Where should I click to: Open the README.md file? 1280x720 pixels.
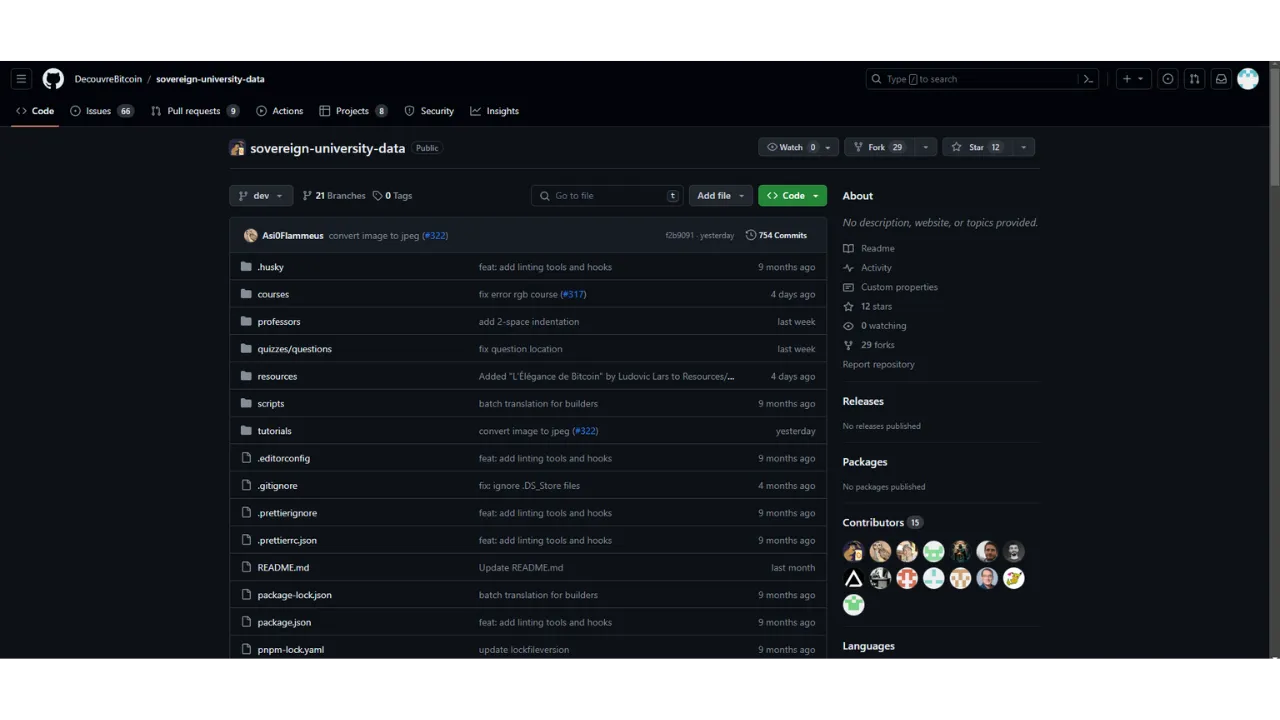point(283,568)
